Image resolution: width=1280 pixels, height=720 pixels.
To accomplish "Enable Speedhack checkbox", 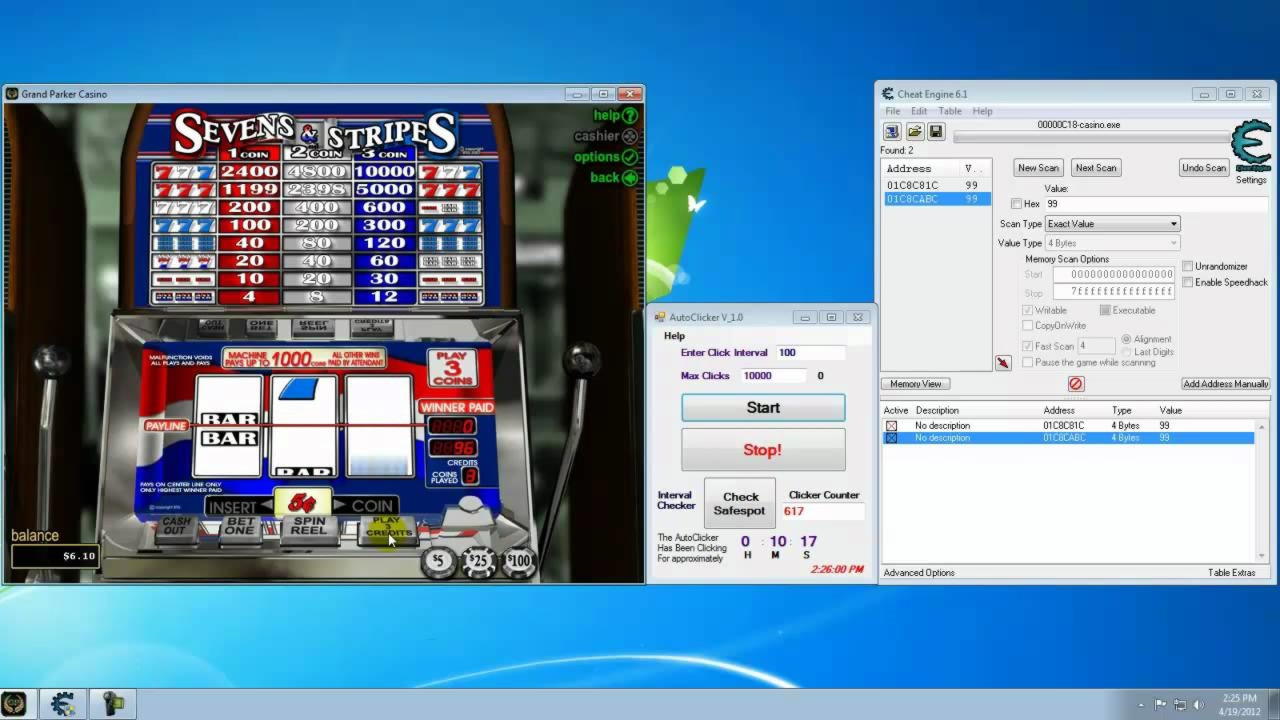I will pyautogui.click(x=1188, y=282).
